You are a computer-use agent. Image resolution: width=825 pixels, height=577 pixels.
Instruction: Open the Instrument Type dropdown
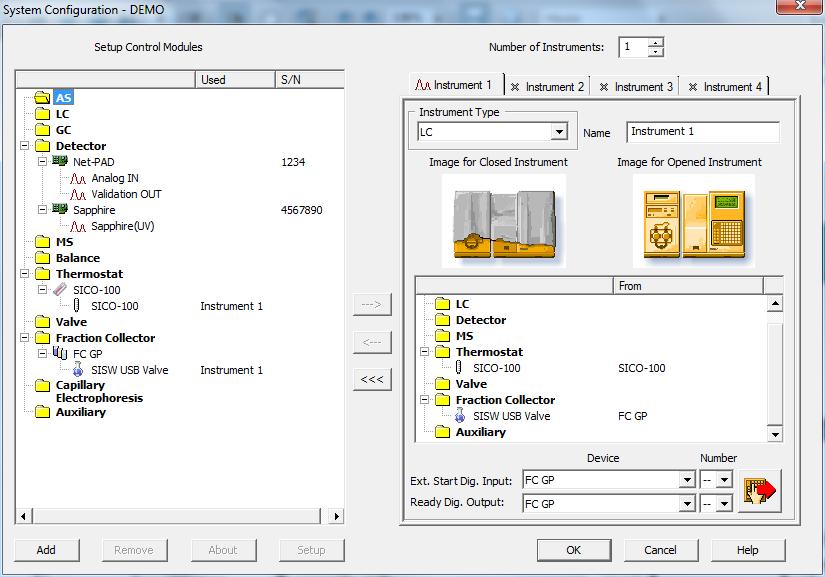point(559,131)
